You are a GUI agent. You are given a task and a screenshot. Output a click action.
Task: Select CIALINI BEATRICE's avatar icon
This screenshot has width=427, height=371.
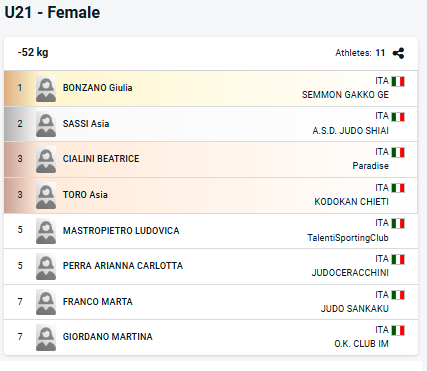(46, 159)
